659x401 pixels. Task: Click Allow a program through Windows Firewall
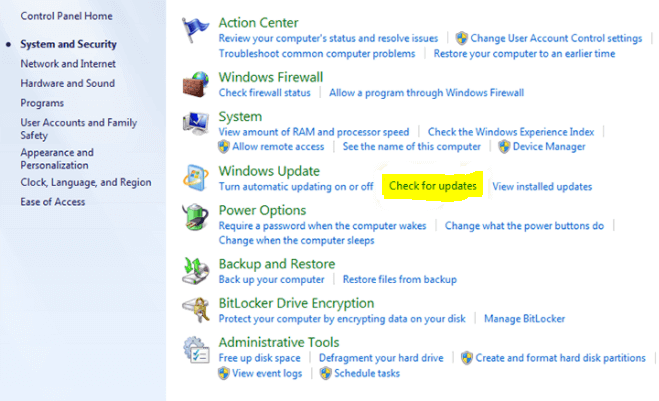tap(426, 93)
